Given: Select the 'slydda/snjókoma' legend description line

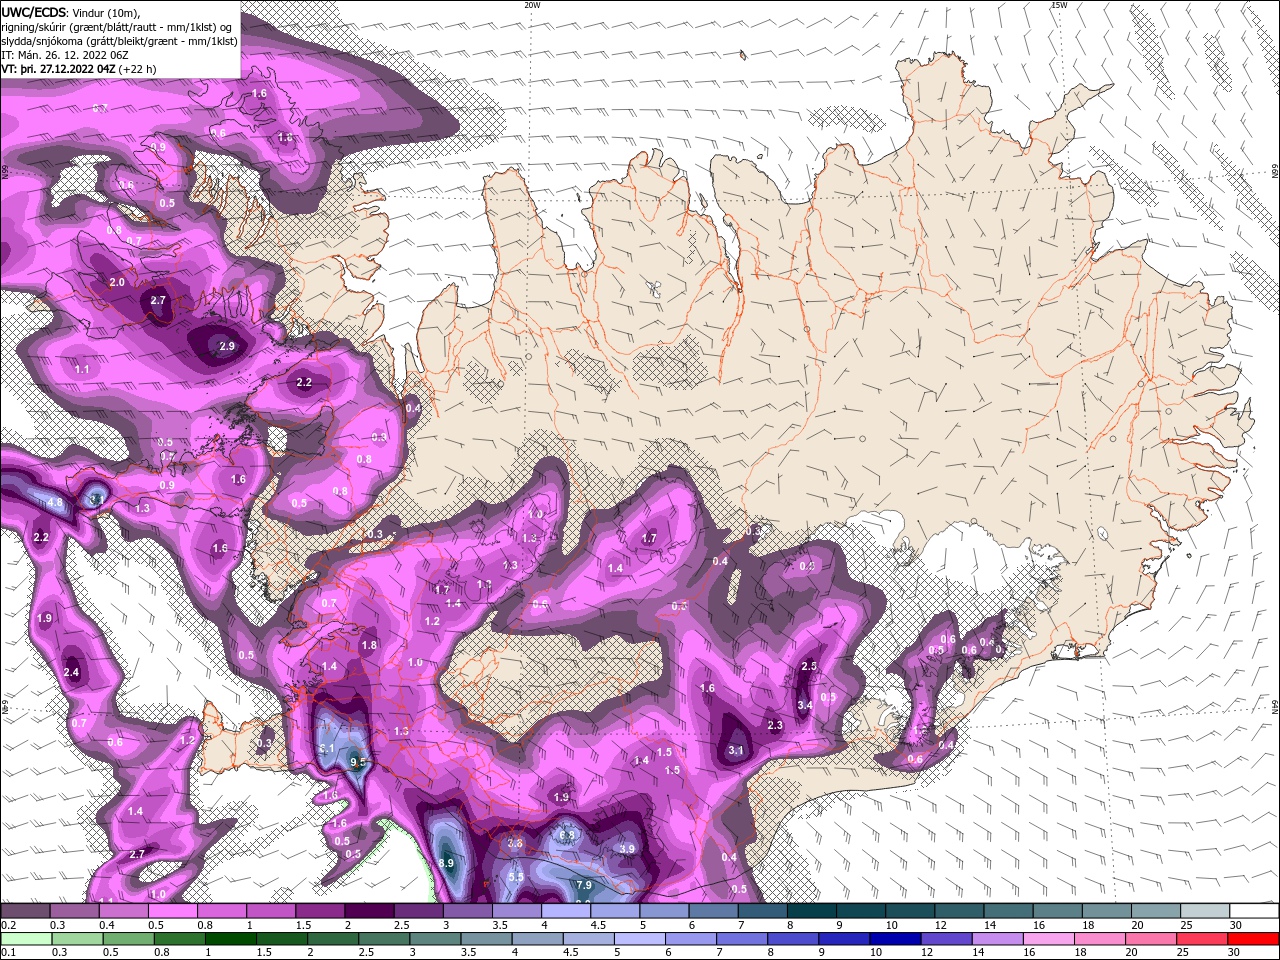Looking at the screenshot, I should coord(119,41).
